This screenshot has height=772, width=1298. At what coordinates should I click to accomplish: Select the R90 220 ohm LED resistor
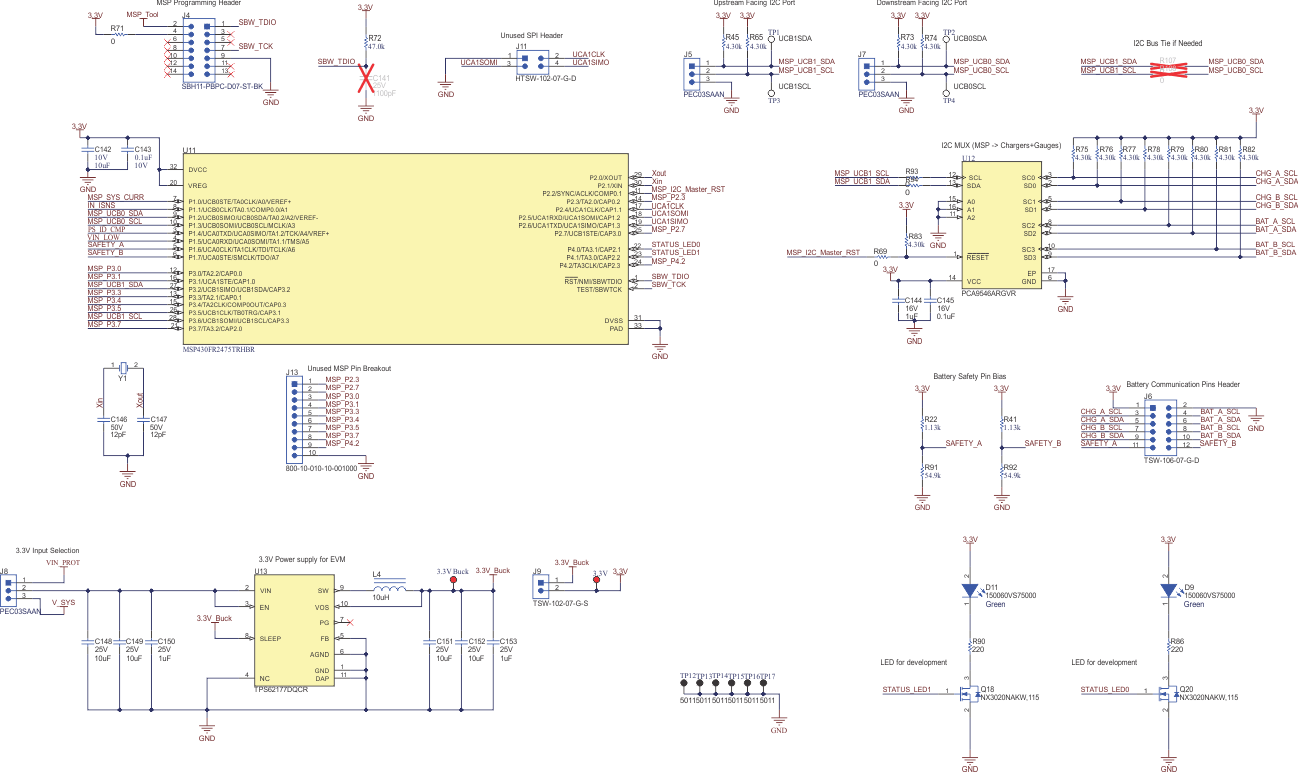click(969, 646)
